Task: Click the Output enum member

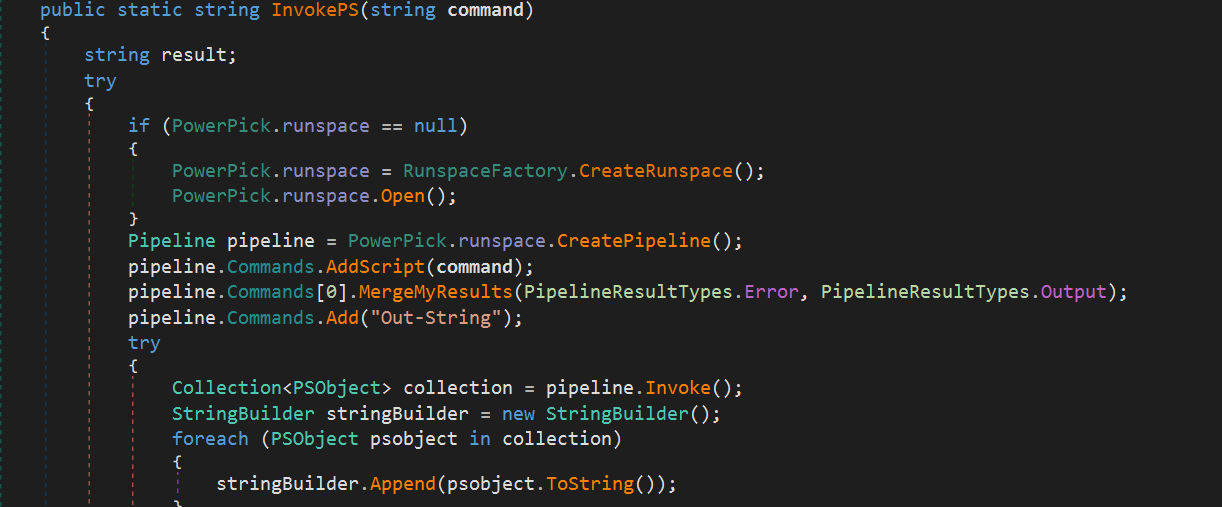Action: [1074, 292]
